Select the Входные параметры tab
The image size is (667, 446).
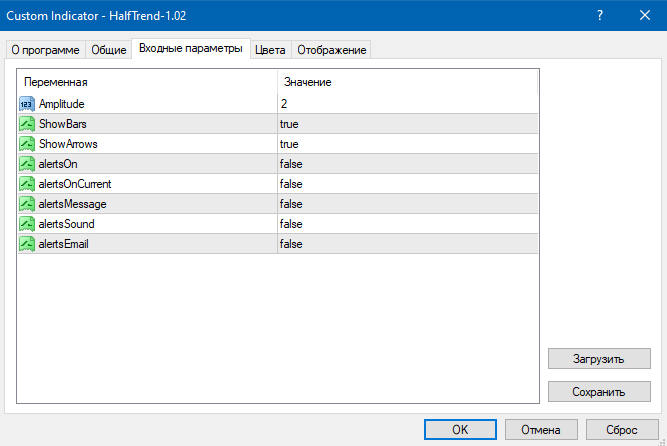(x=191, y=49)
